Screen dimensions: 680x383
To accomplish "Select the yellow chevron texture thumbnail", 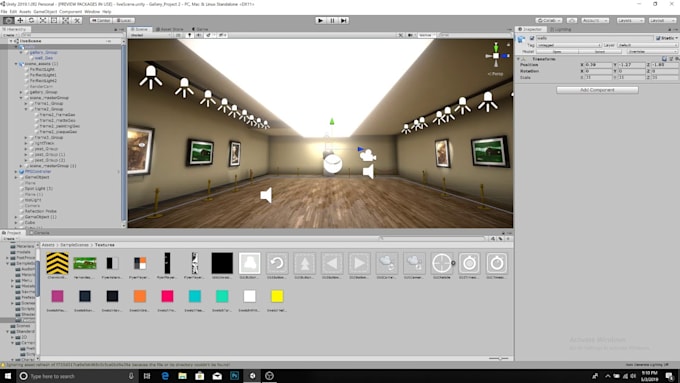I will point(57,263).
